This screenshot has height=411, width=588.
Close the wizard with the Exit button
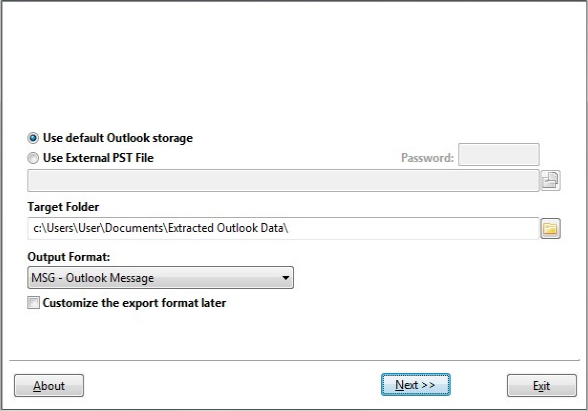(x=542, y=386)
